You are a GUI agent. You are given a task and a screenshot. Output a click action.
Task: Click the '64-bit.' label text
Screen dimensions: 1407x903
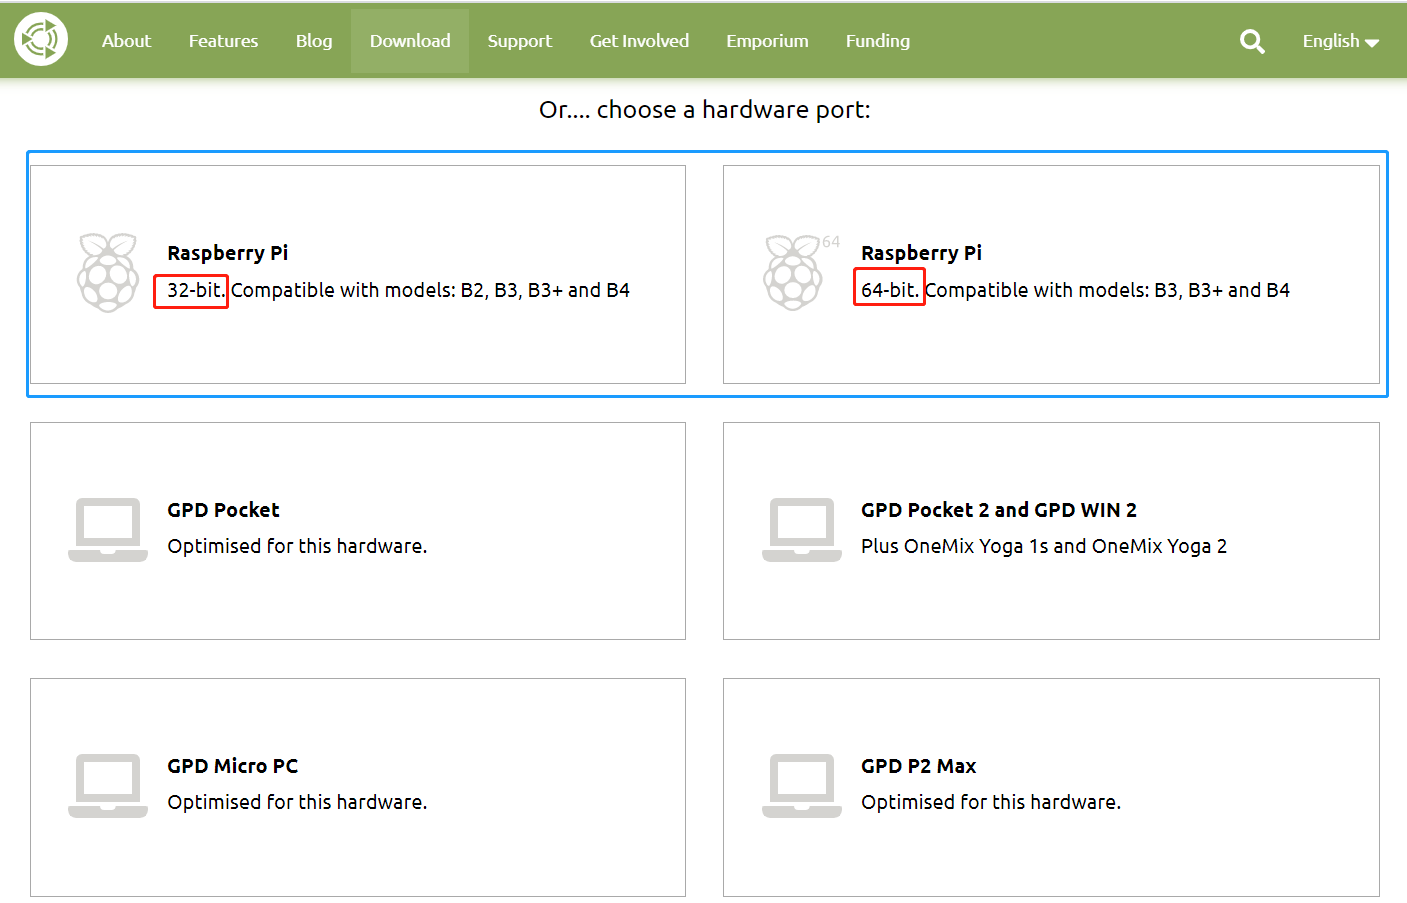click(x=889, y=290)
